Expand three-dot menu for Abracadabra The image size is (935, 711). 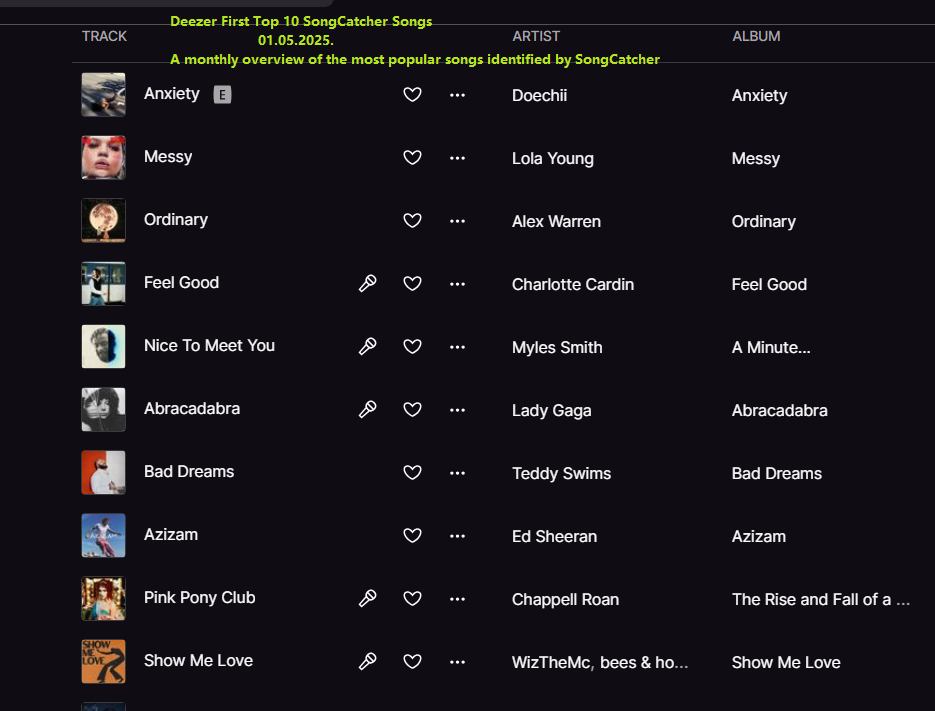point(457,410)
